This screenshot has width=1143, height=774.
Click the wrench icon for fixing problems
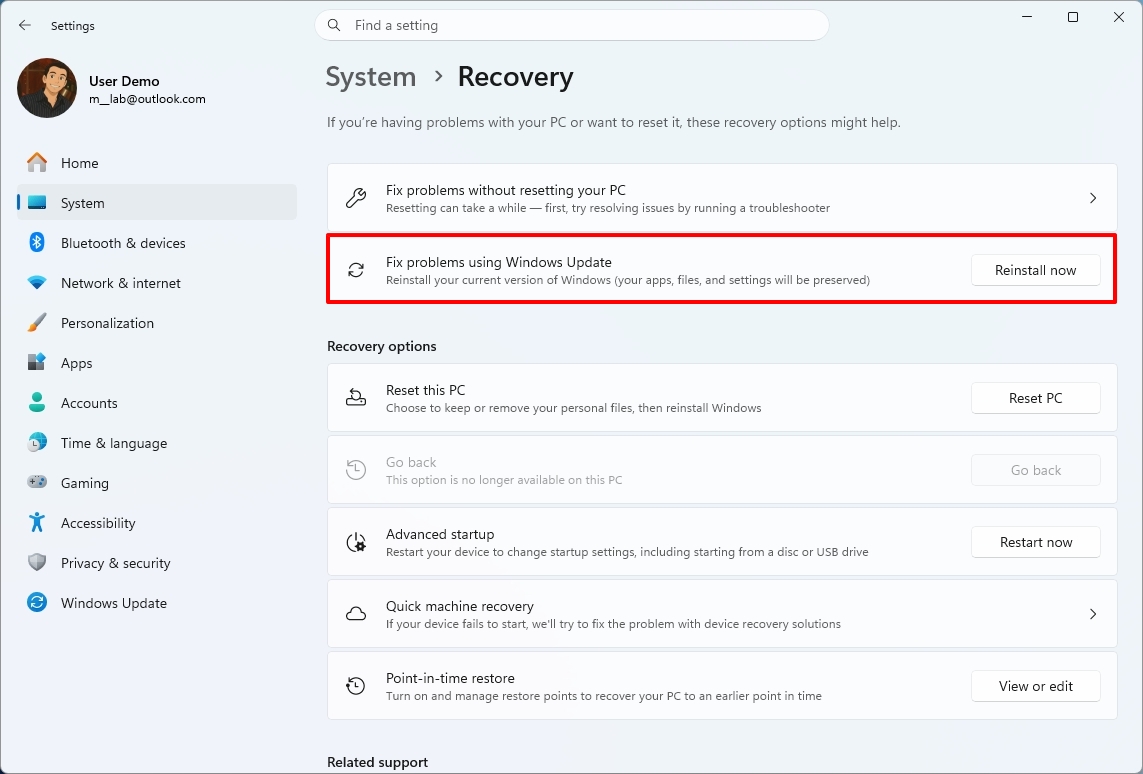(356, 198)
